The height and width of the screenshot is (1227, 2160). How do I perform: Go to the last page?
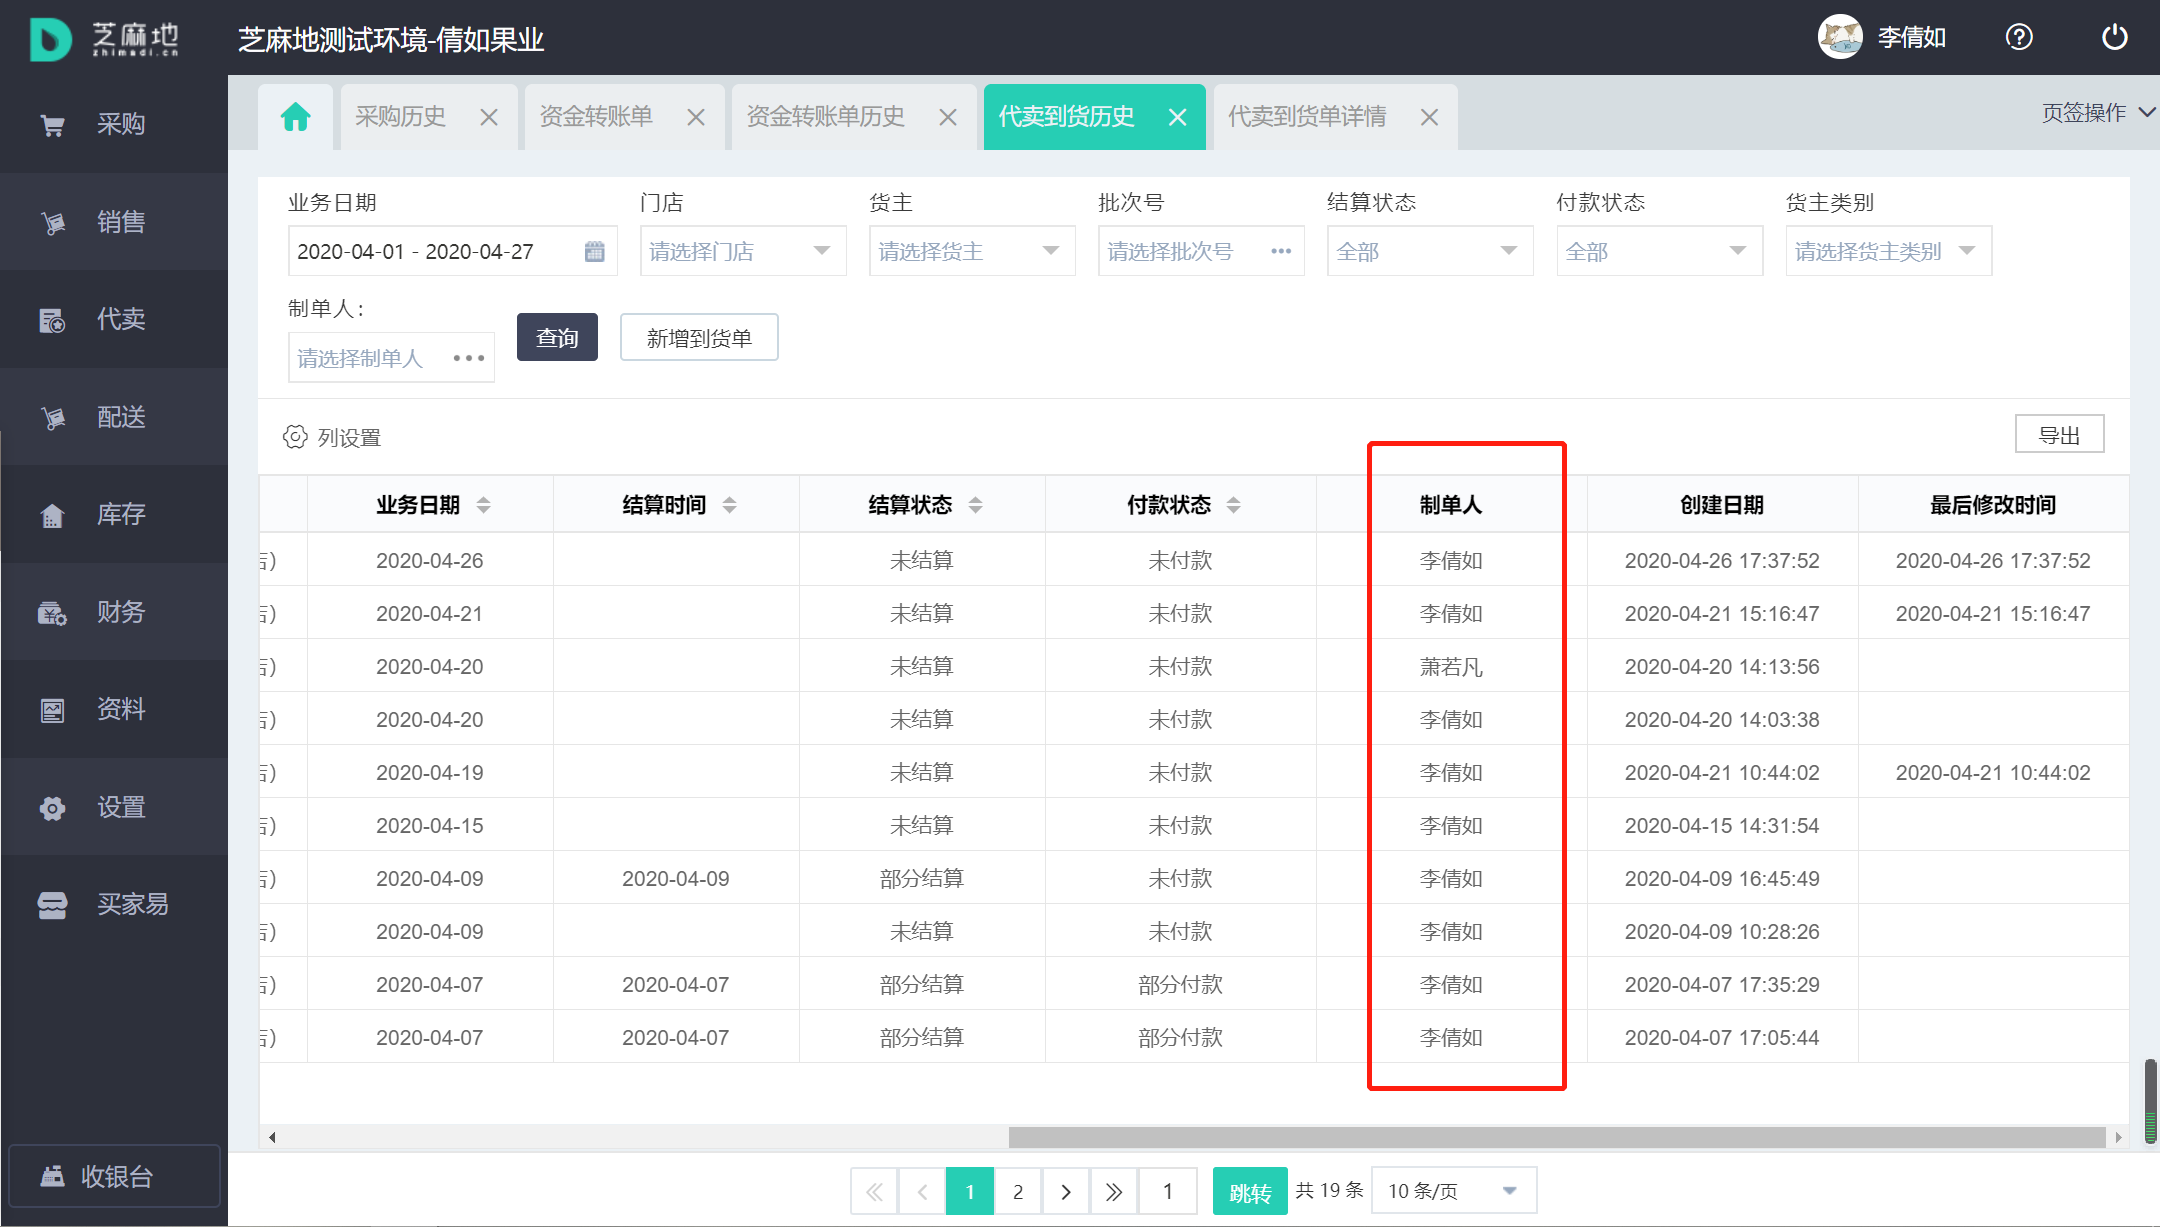[x=1114, y=1191]
